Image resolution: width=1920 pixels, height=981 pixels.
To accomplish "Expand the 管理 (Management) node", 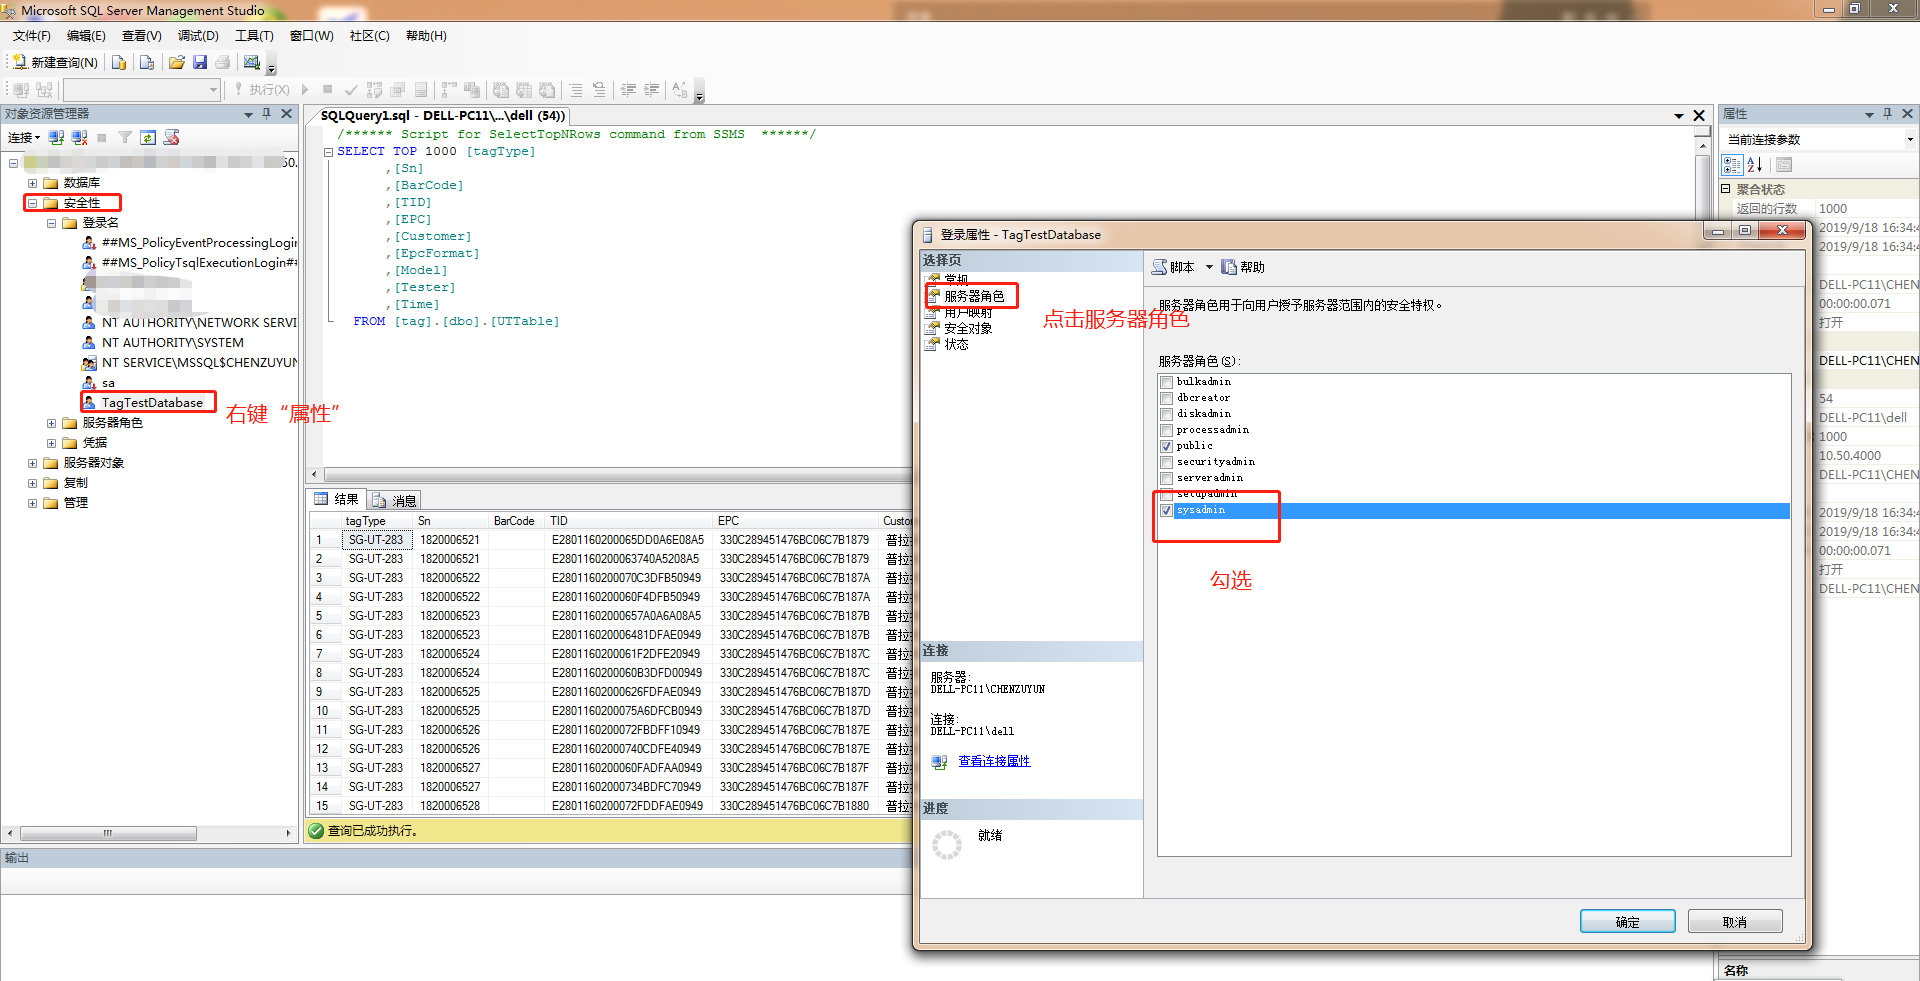I will coord(32,503).
